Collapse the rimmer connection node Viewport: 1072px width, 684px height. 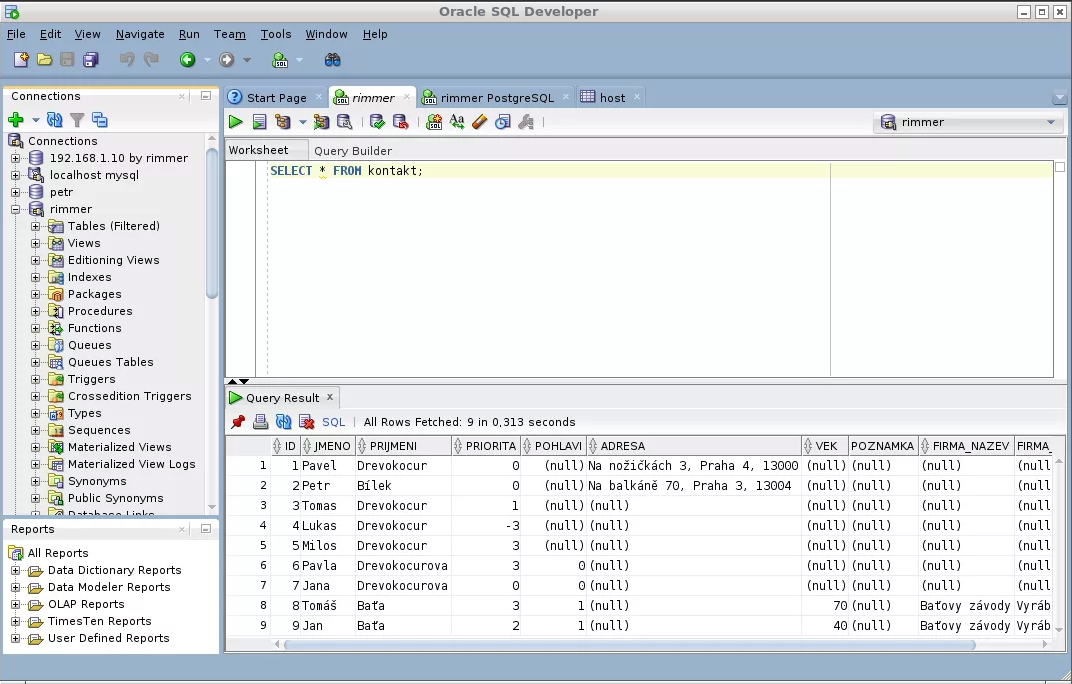(16, 209)
